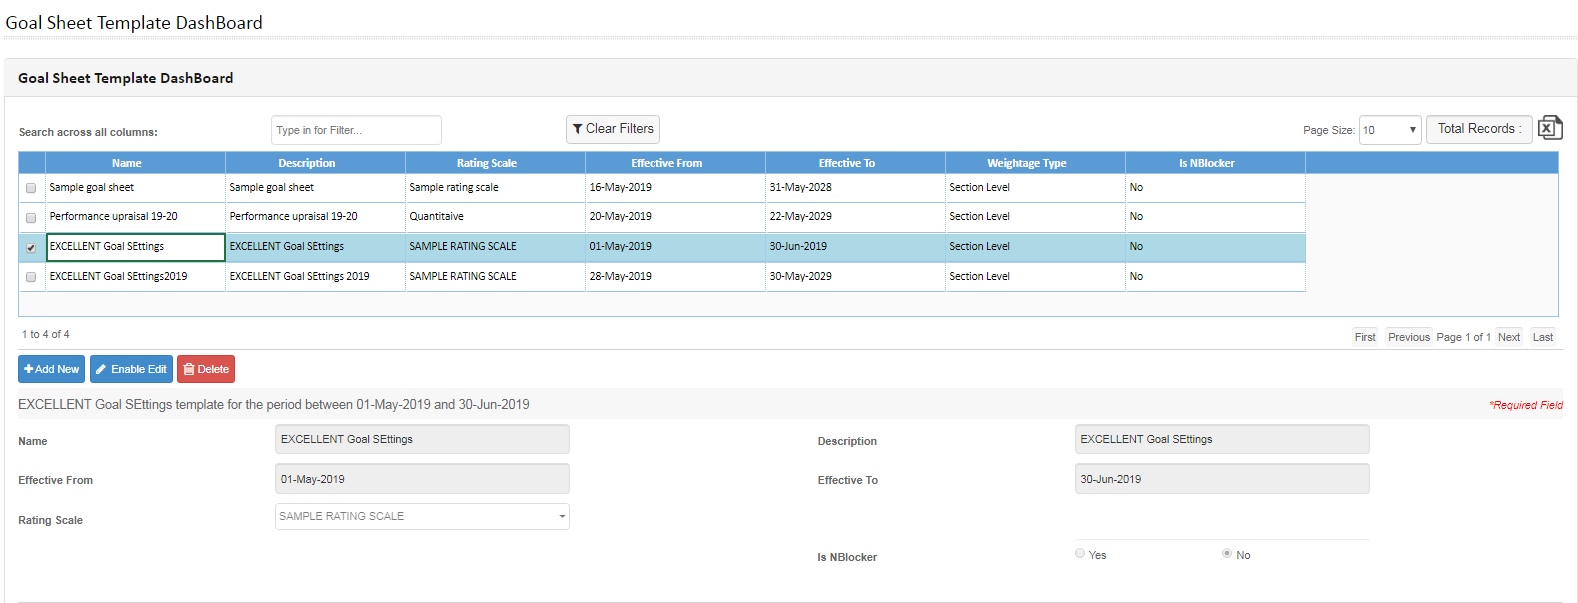Click the '28-May-2019' effective from cell
The image size is (1578, 603).
click(675, 277)
